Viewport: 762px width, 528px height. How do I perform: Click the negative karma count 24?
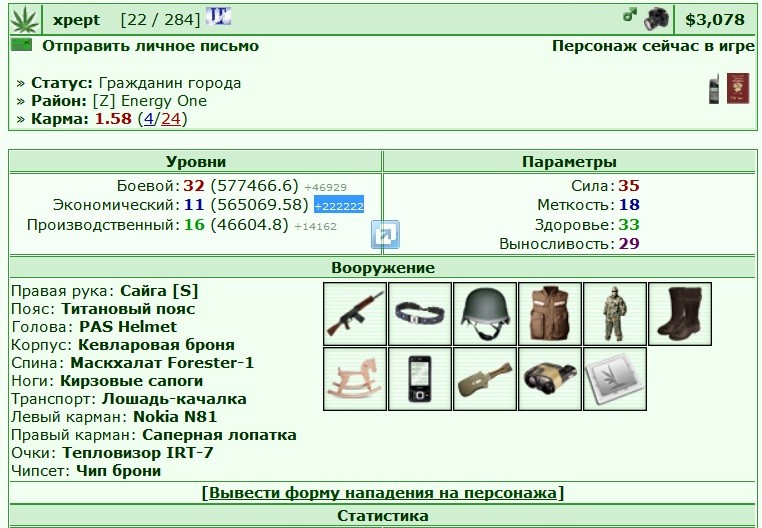coord(171,119)
